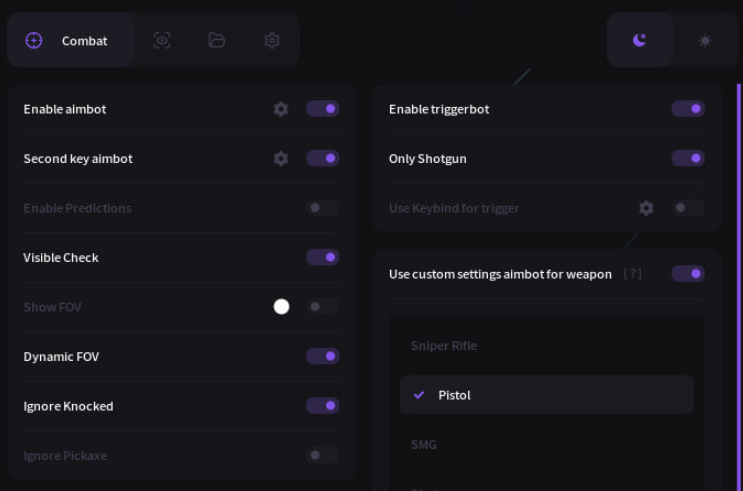Toggle Enable aimbot switch
The height and width of the screenshot is (491, 743).
(x=323, y=109)
